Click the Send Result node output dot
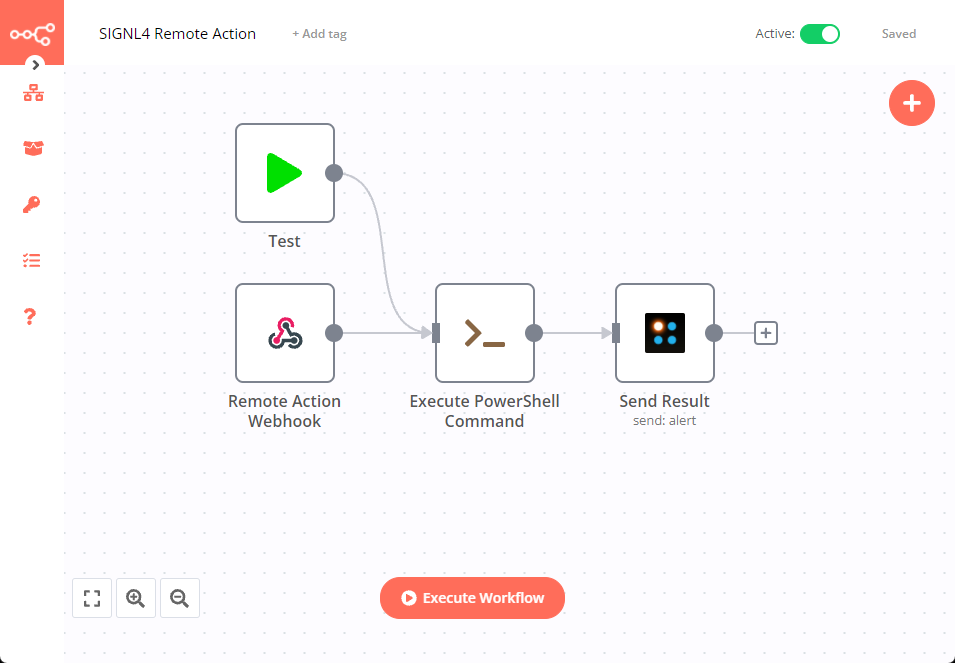Screen dimensions: 955x663 coord(714,333)
